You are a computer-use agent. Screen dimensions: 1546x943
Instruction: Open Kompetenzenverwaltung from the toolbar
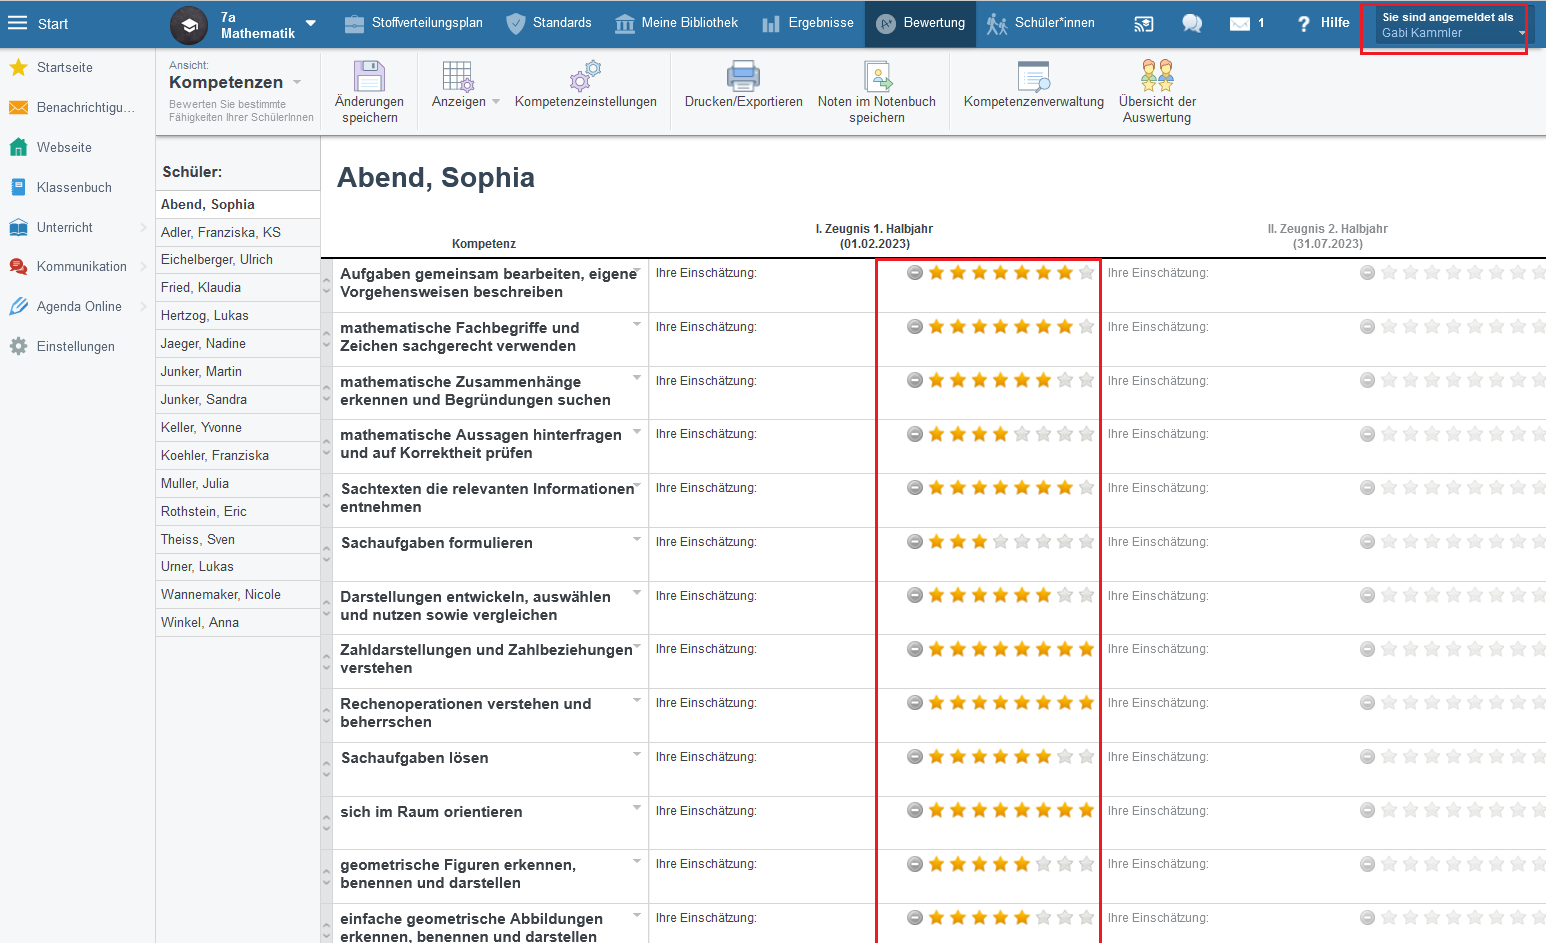coord(1033,77)
